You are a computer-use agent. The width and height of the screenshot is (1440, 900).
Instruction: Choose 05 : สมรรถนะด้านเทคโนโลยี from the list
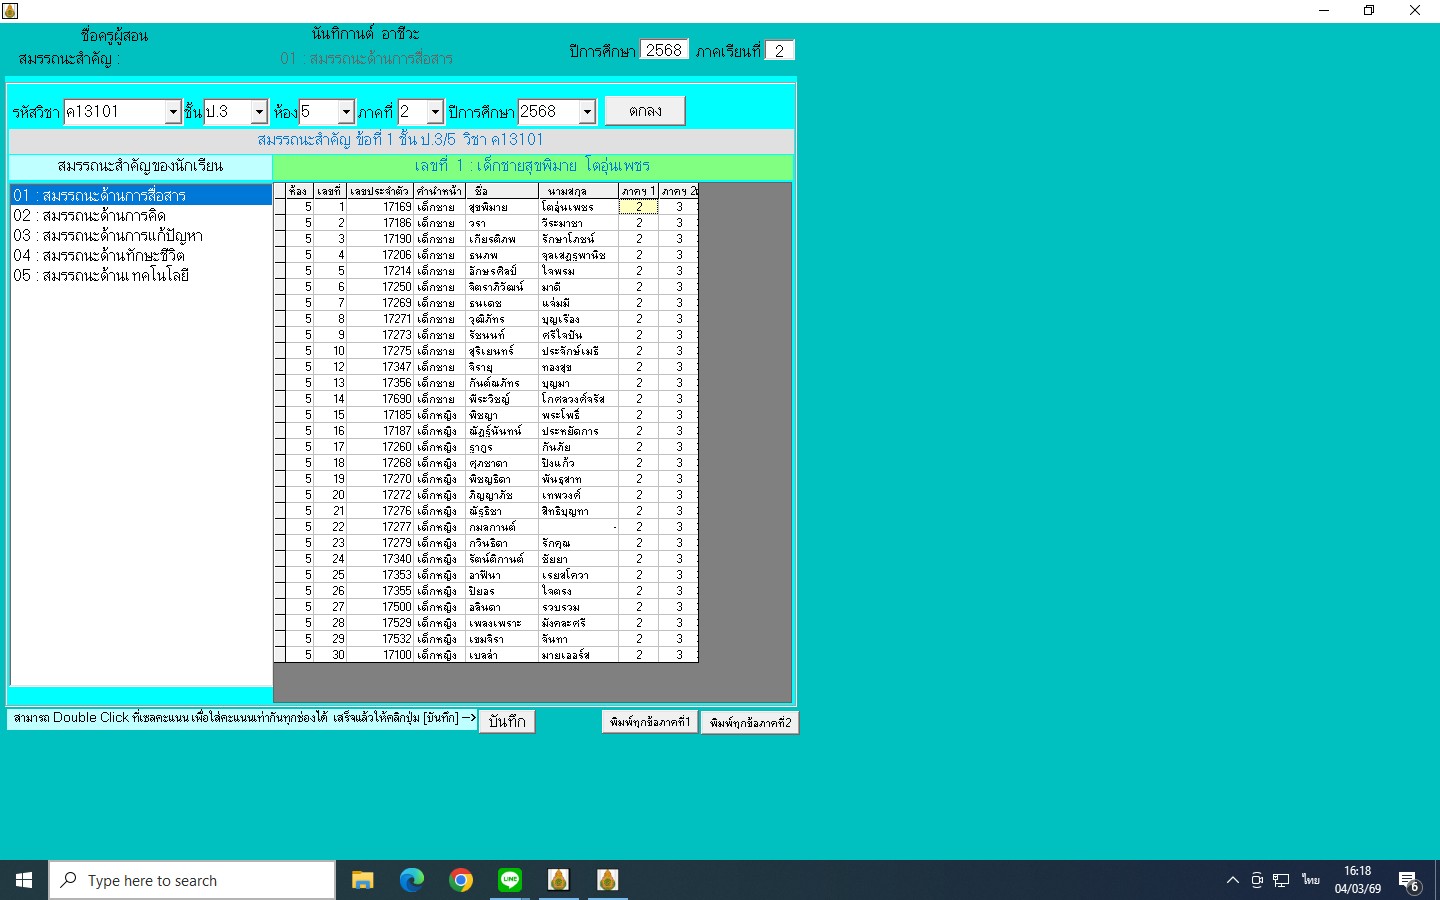(x=101, y=276)
